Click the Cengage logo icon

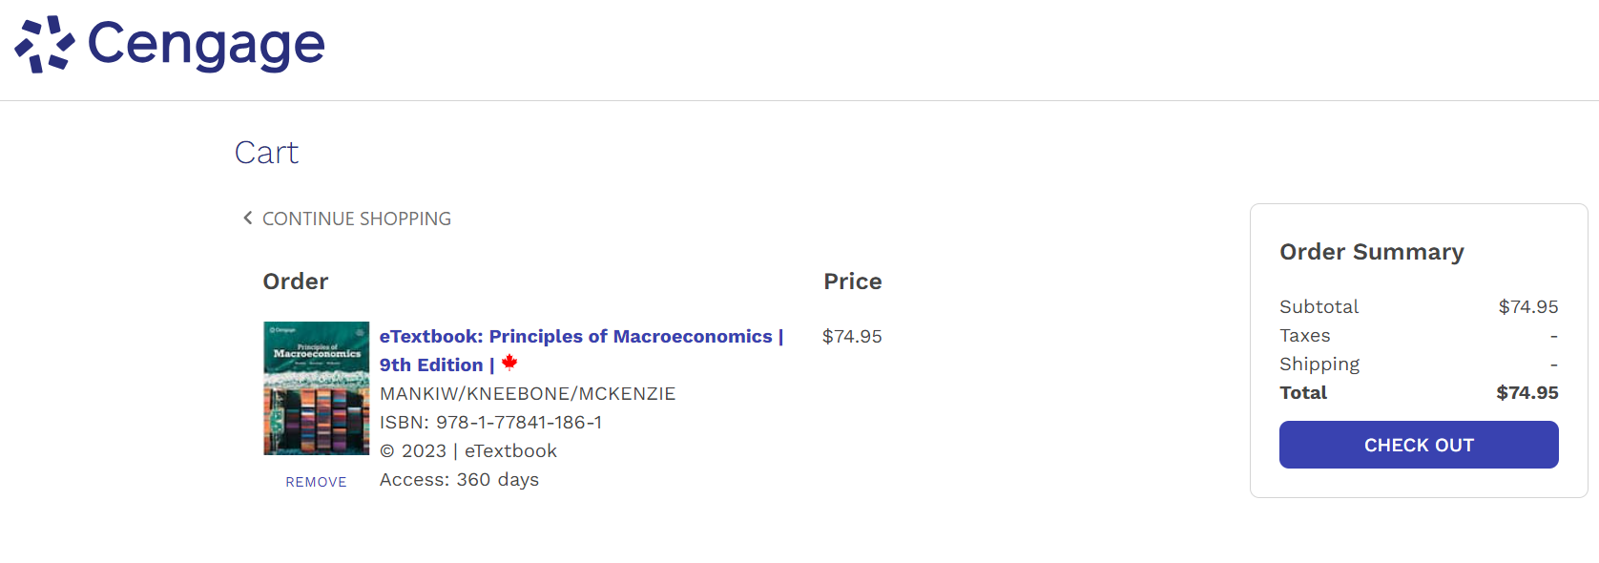[x=45, y=44]
